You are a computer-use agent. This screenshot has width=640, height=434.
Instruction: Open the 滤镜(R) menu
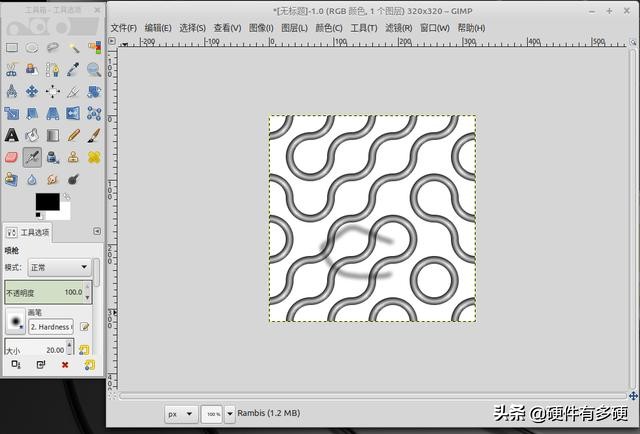pyautogui.click(x=398, y=28)
